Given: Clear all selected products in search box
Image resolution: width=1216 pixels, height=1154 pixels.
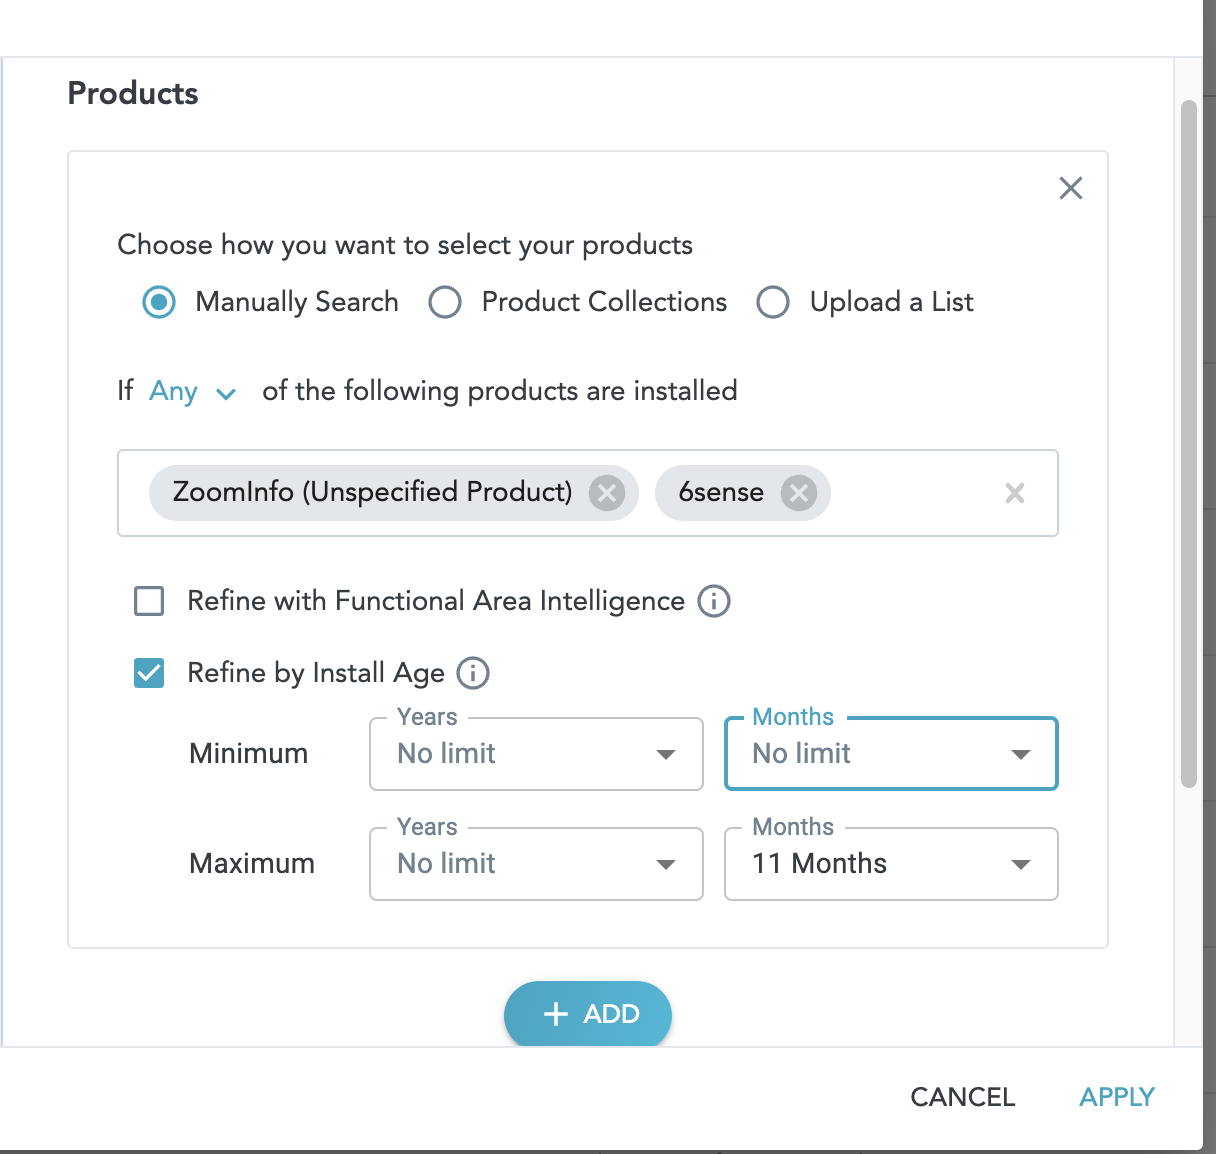Looking at the screenshot, I should pos(1014,493).
